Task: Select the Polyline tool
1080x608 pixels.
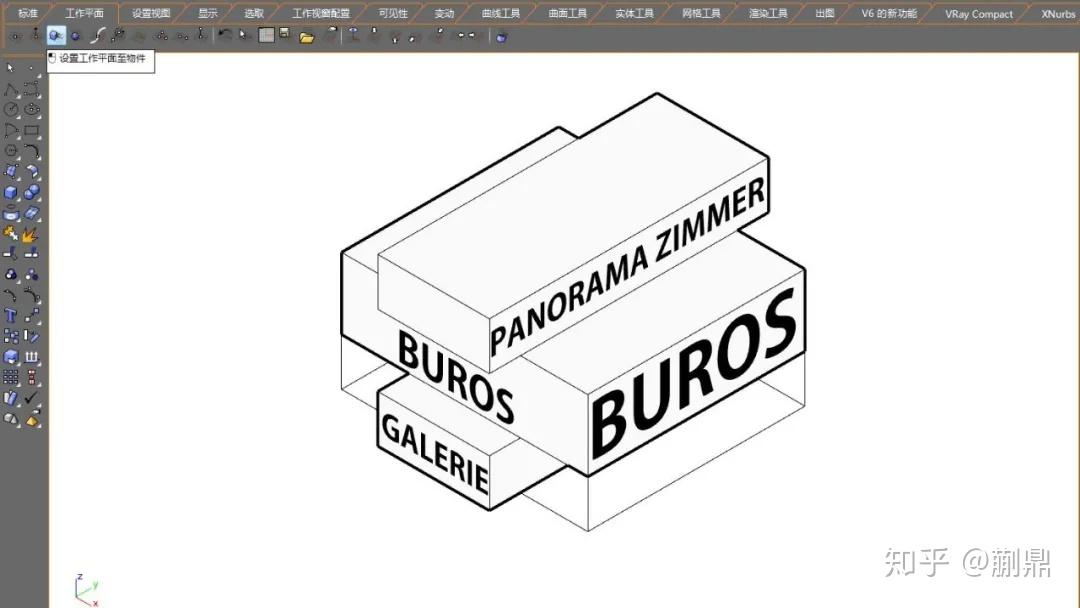Action: pos(11,90)
